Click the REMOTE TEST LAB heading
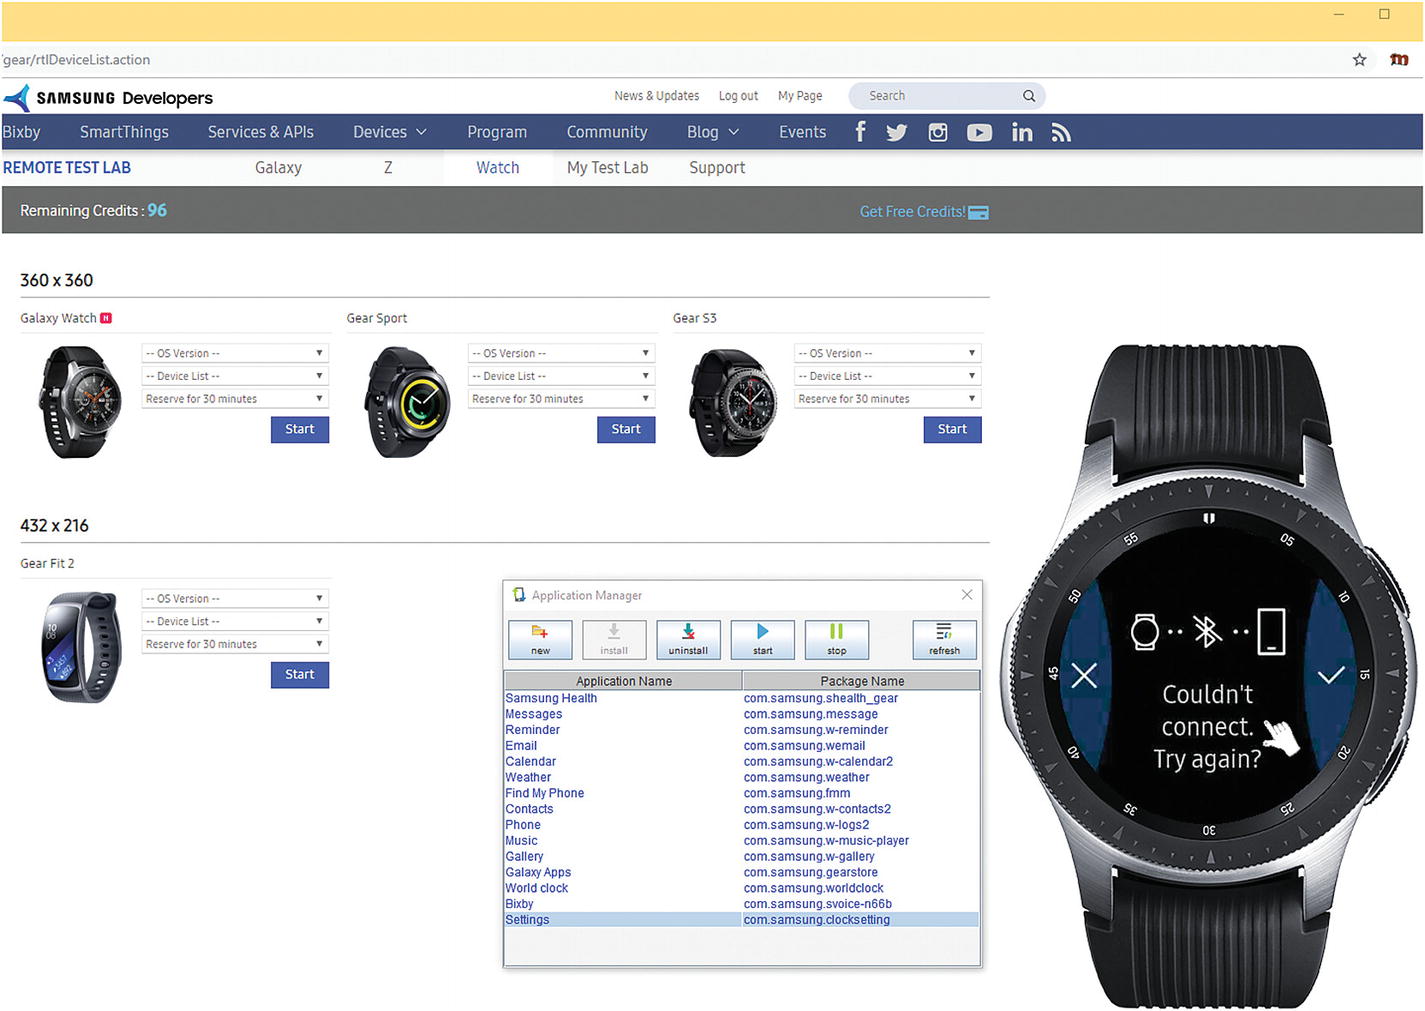 tap(67, 168)
